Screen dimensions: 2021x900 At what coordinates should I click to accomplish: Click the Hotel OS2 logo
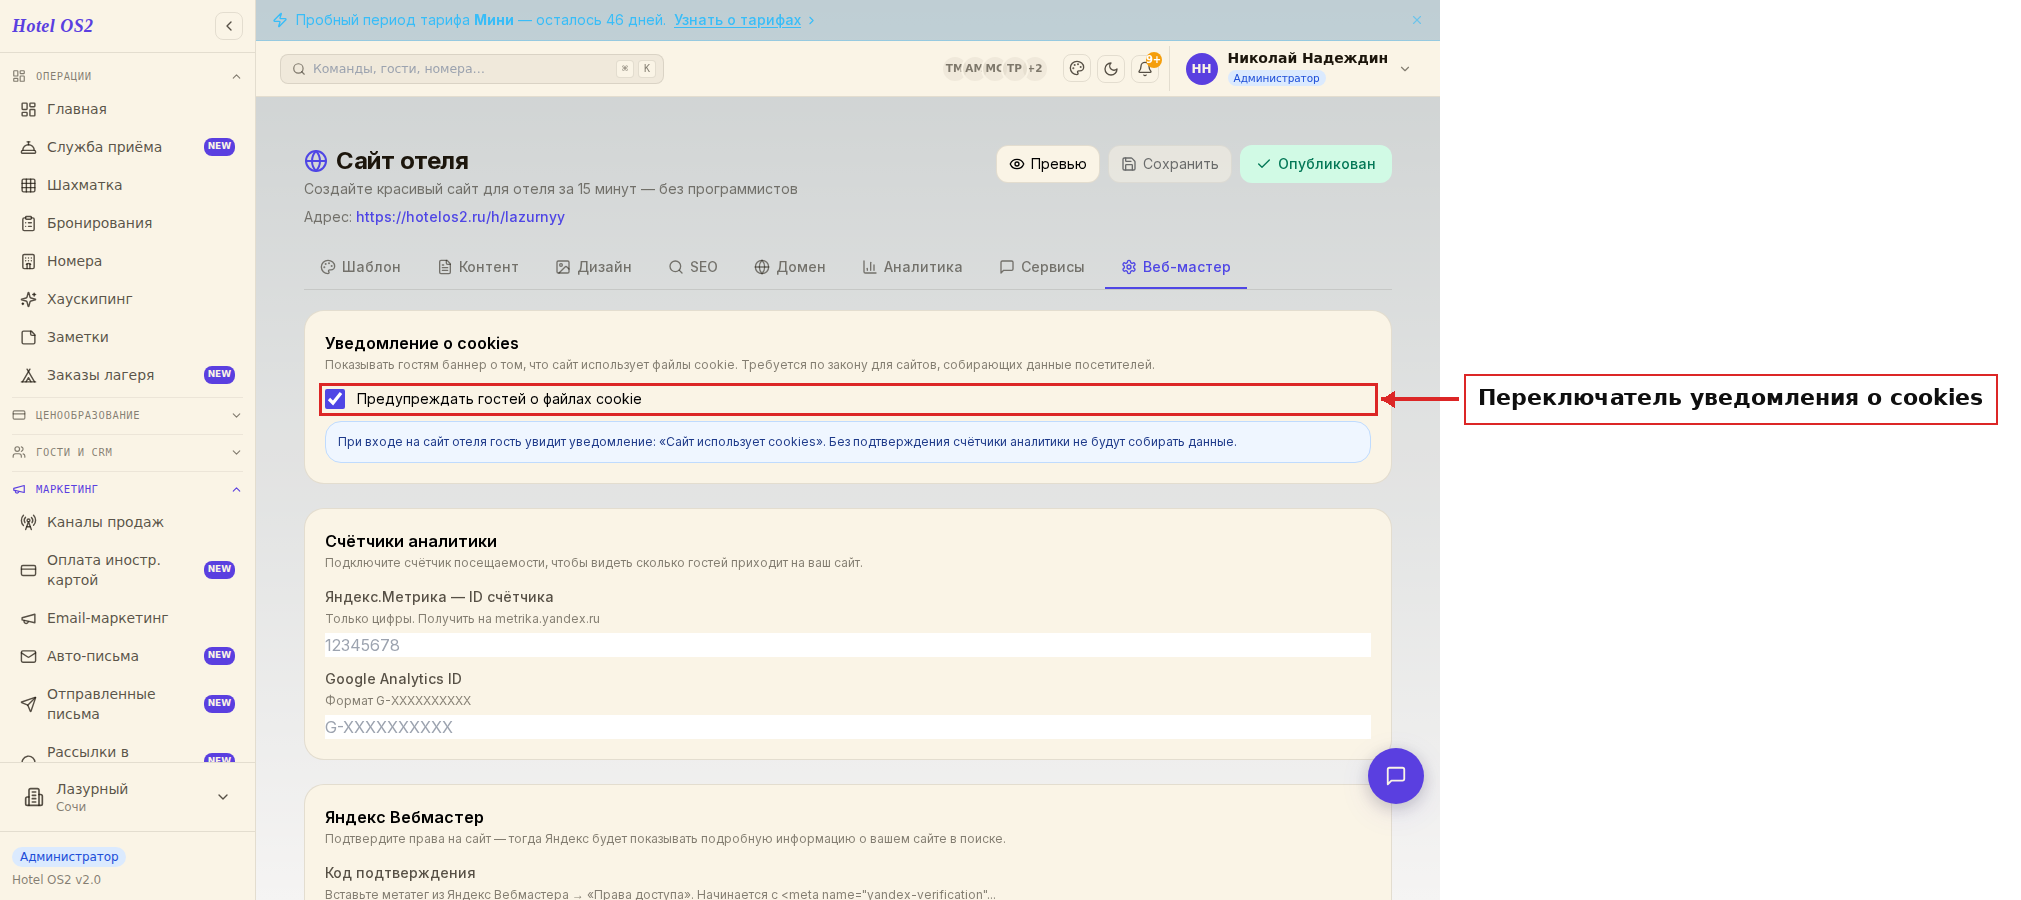(53, 26)
